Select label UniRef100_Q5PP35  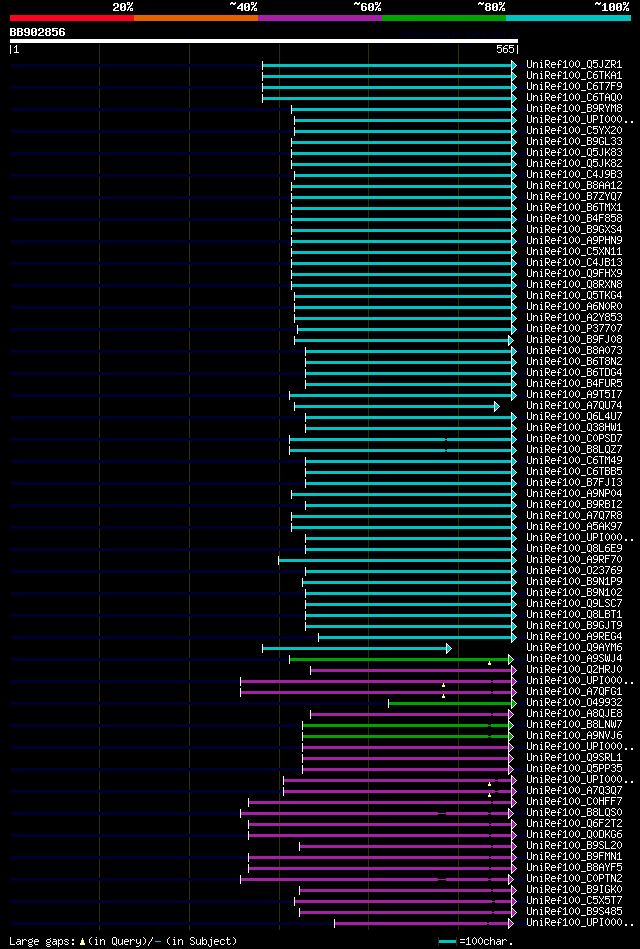pyautogui.click(x=575, y=768)
